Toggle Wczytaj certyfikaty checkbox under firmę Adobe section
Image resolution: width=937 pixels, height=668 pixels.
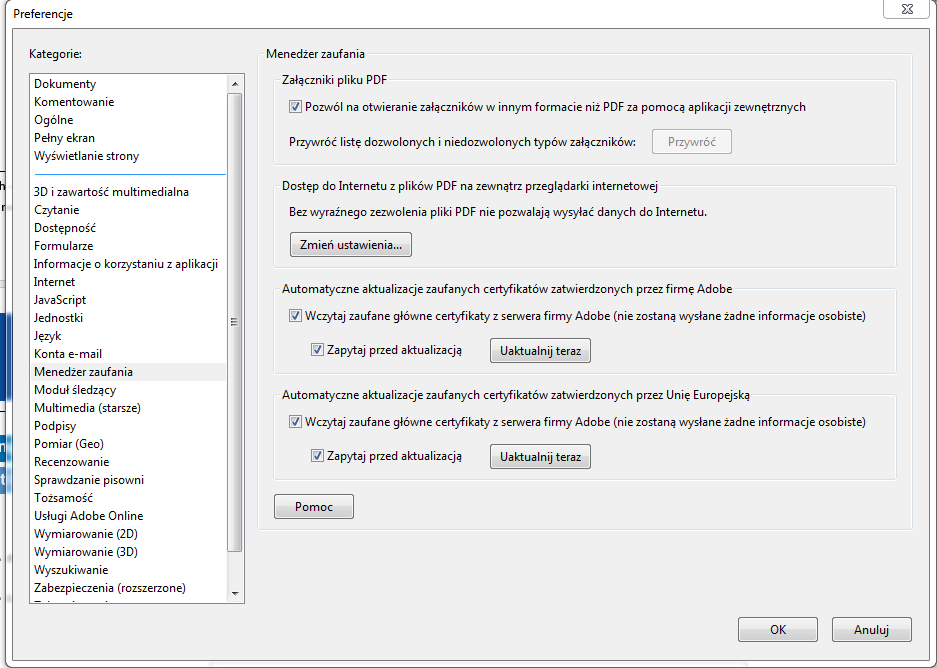[x=295, y=315]
